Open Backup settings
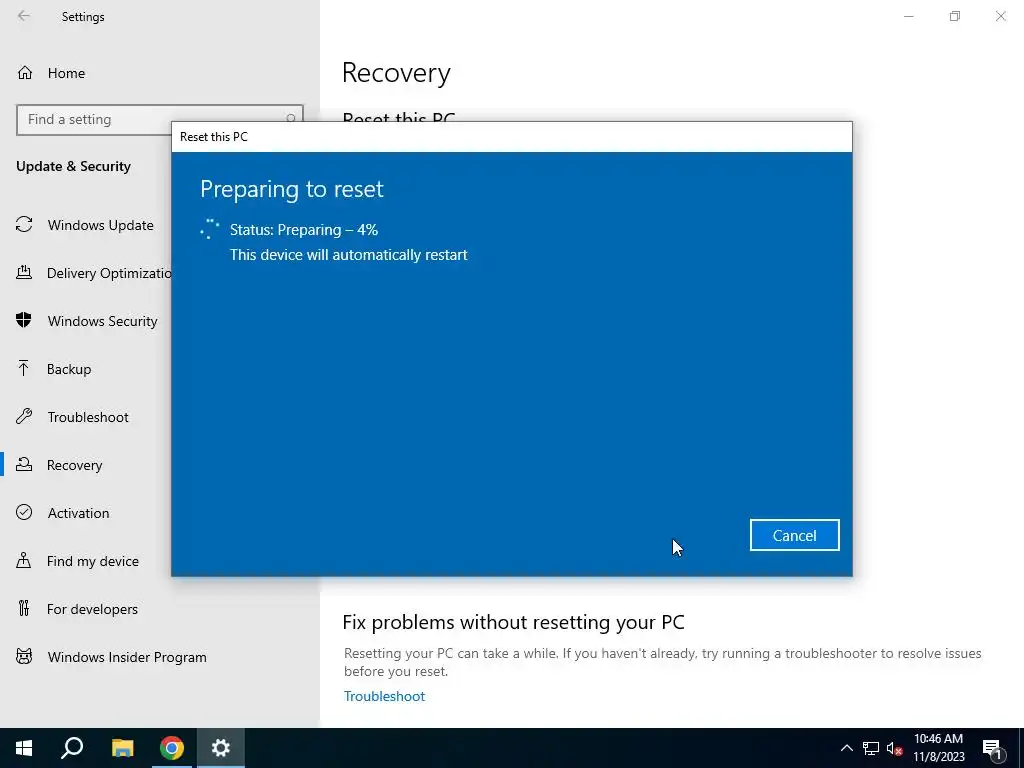 click(x=69, y=369)
